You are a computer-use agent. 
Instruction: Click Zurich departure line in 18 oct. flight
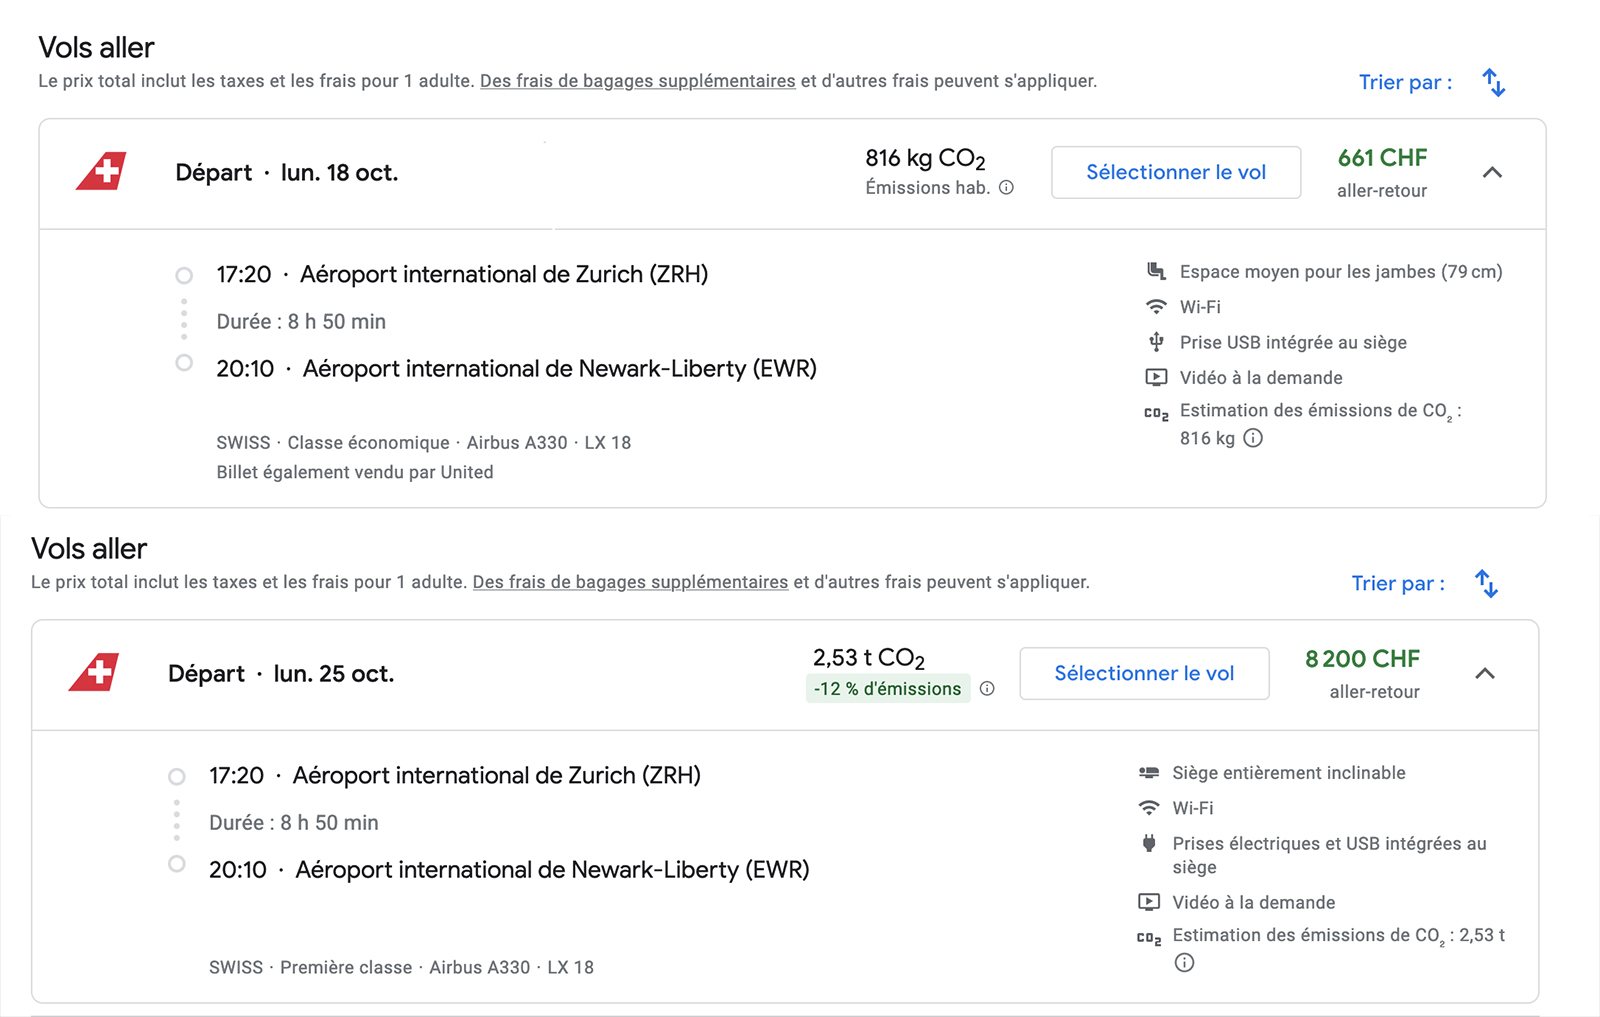[x=462, y=274]
